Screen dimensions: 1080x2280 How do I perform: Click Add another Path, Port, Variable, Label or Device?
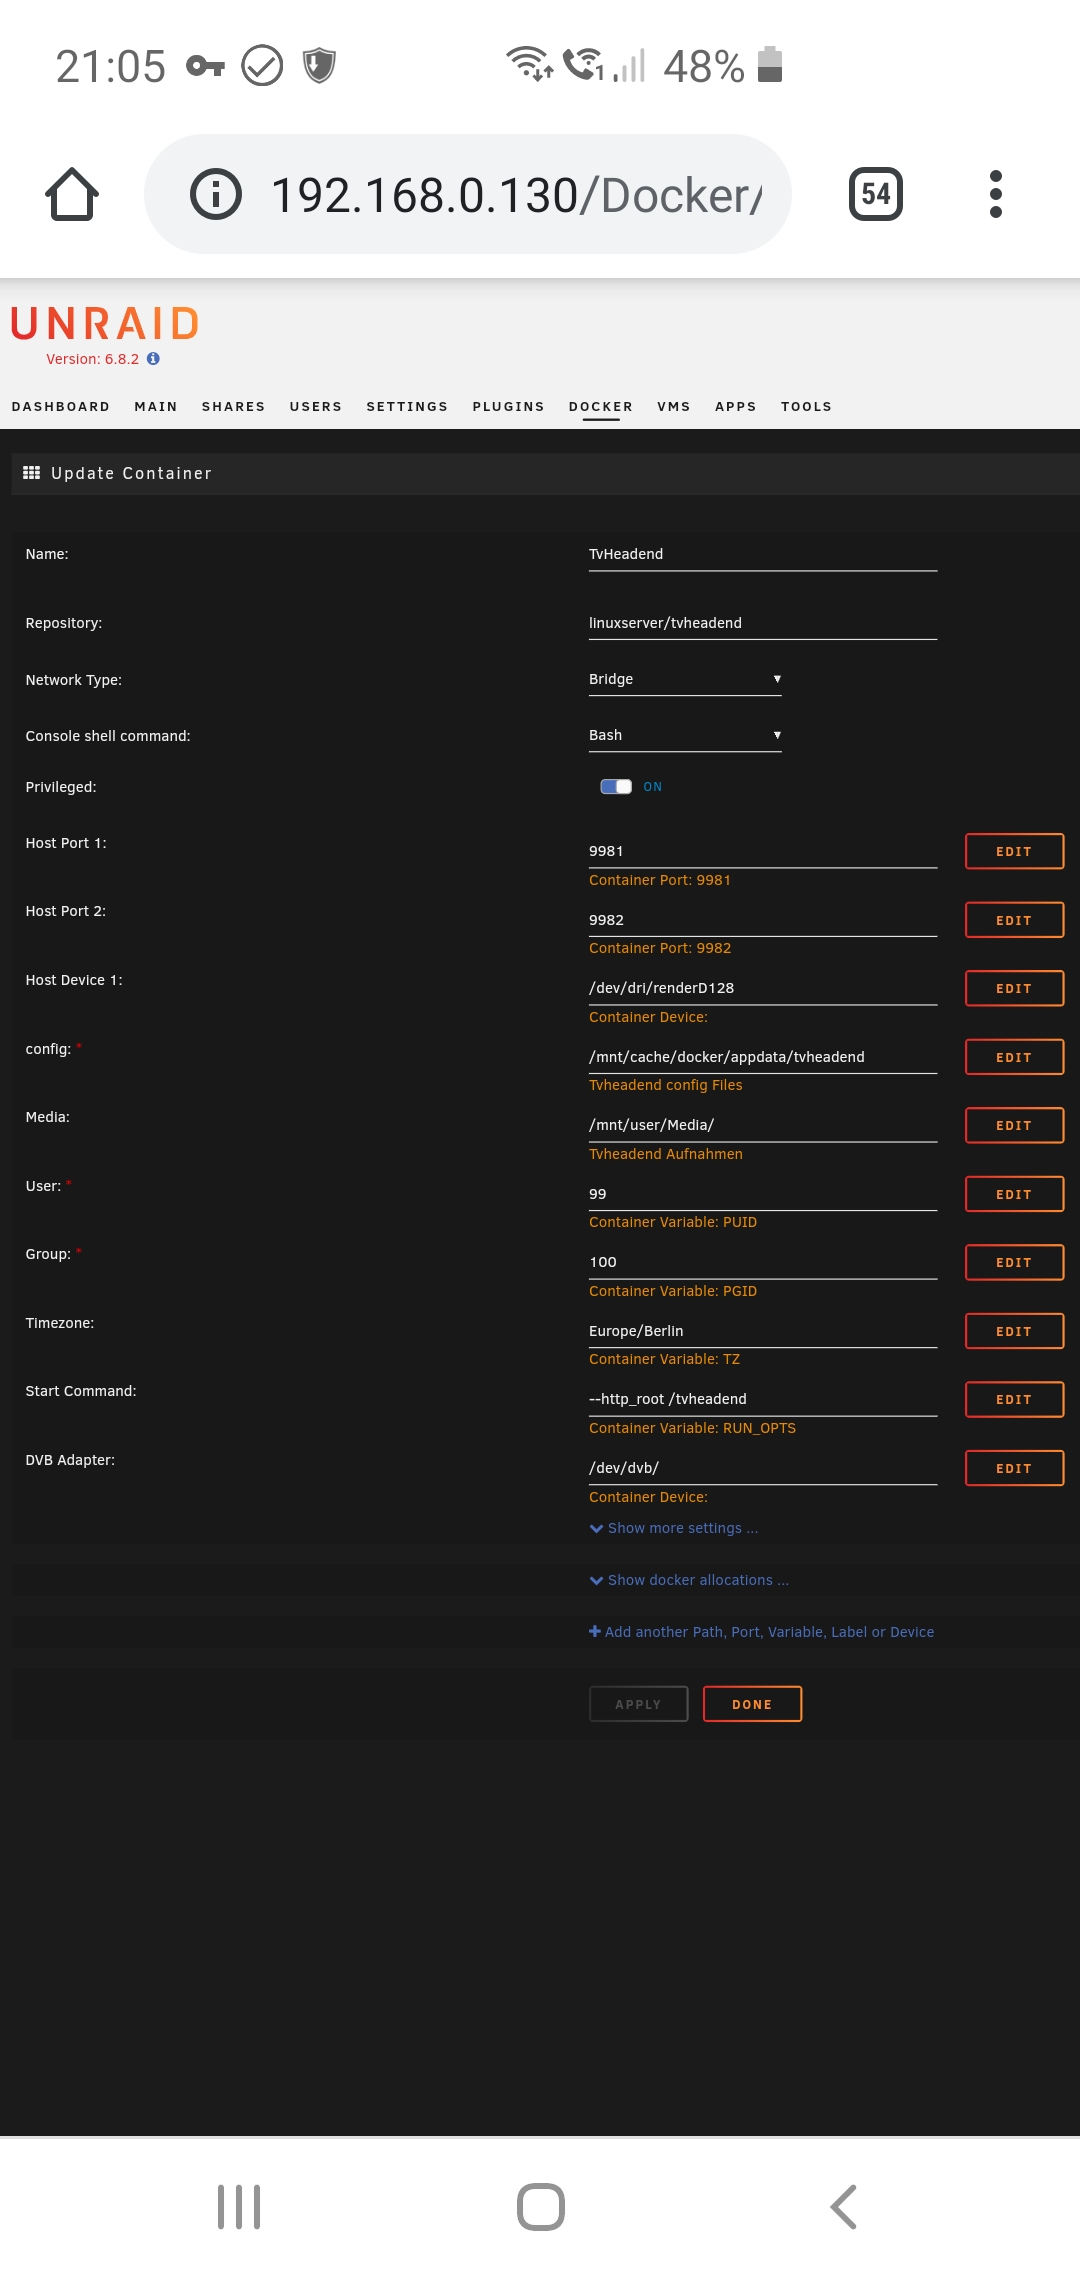(x=762, y=1632)
